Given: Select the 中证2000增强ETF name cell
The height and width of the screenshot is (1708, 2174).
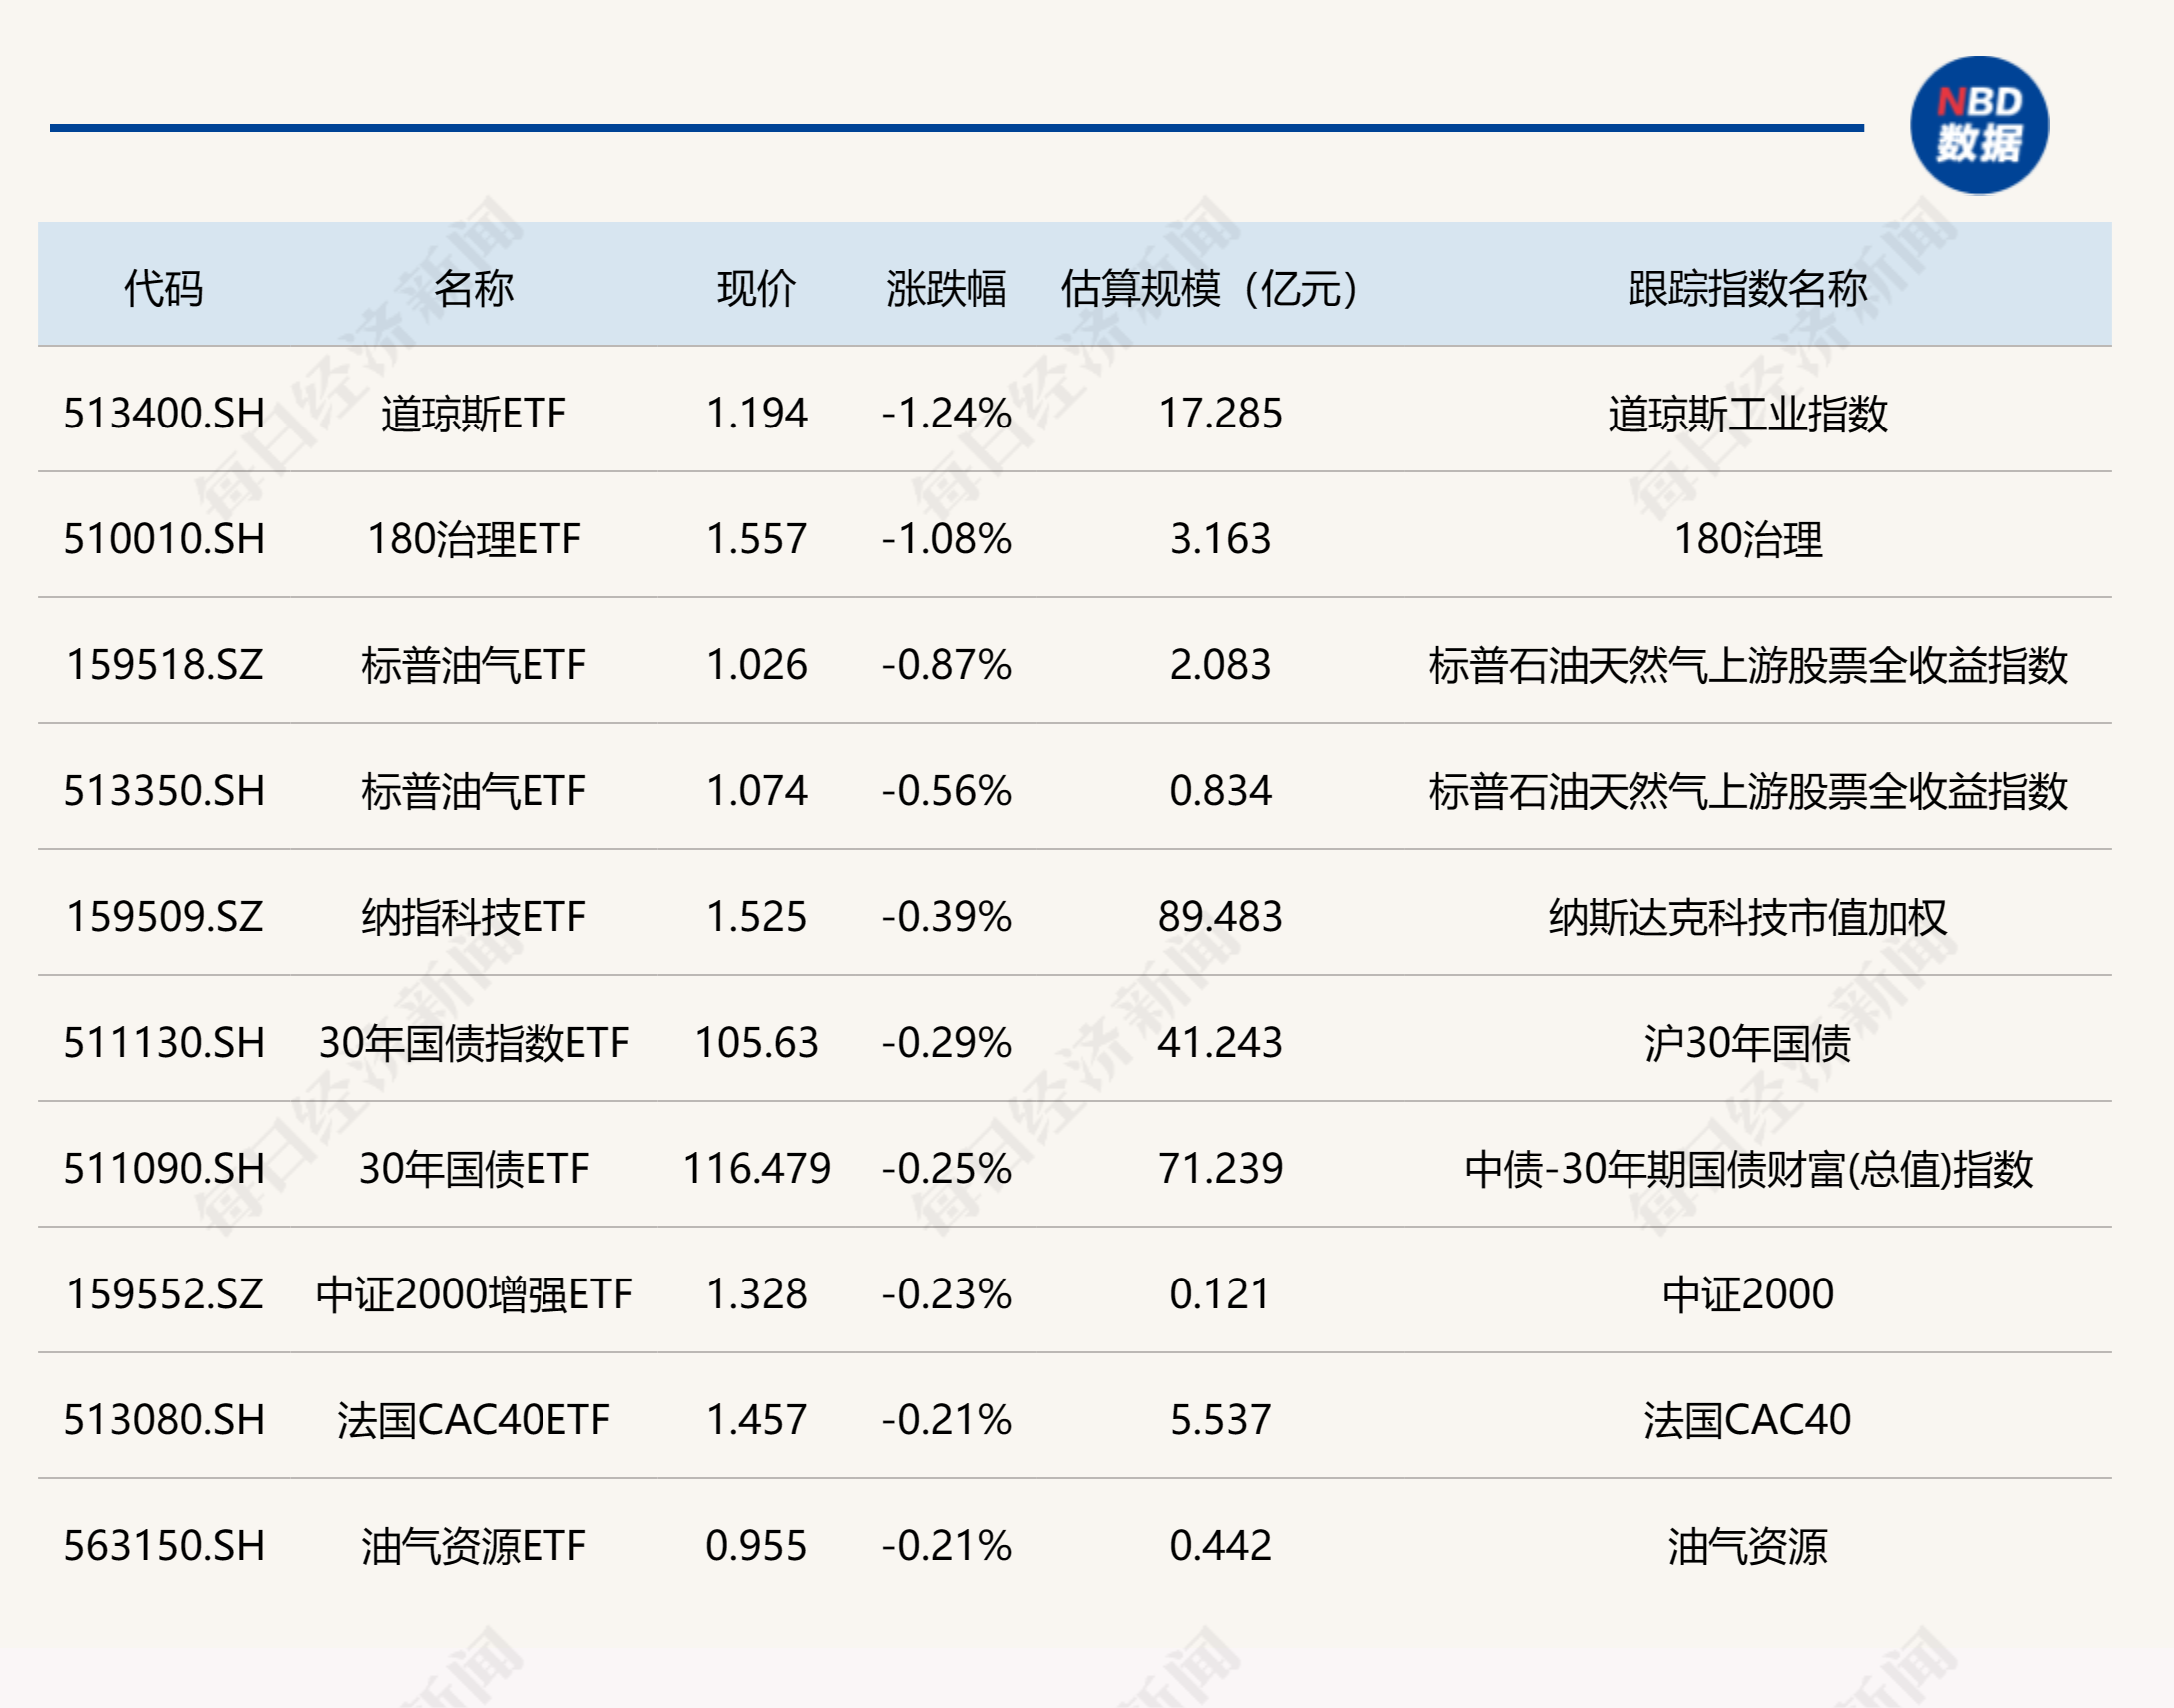Looking at the screenshot, I should (473, 1294).
